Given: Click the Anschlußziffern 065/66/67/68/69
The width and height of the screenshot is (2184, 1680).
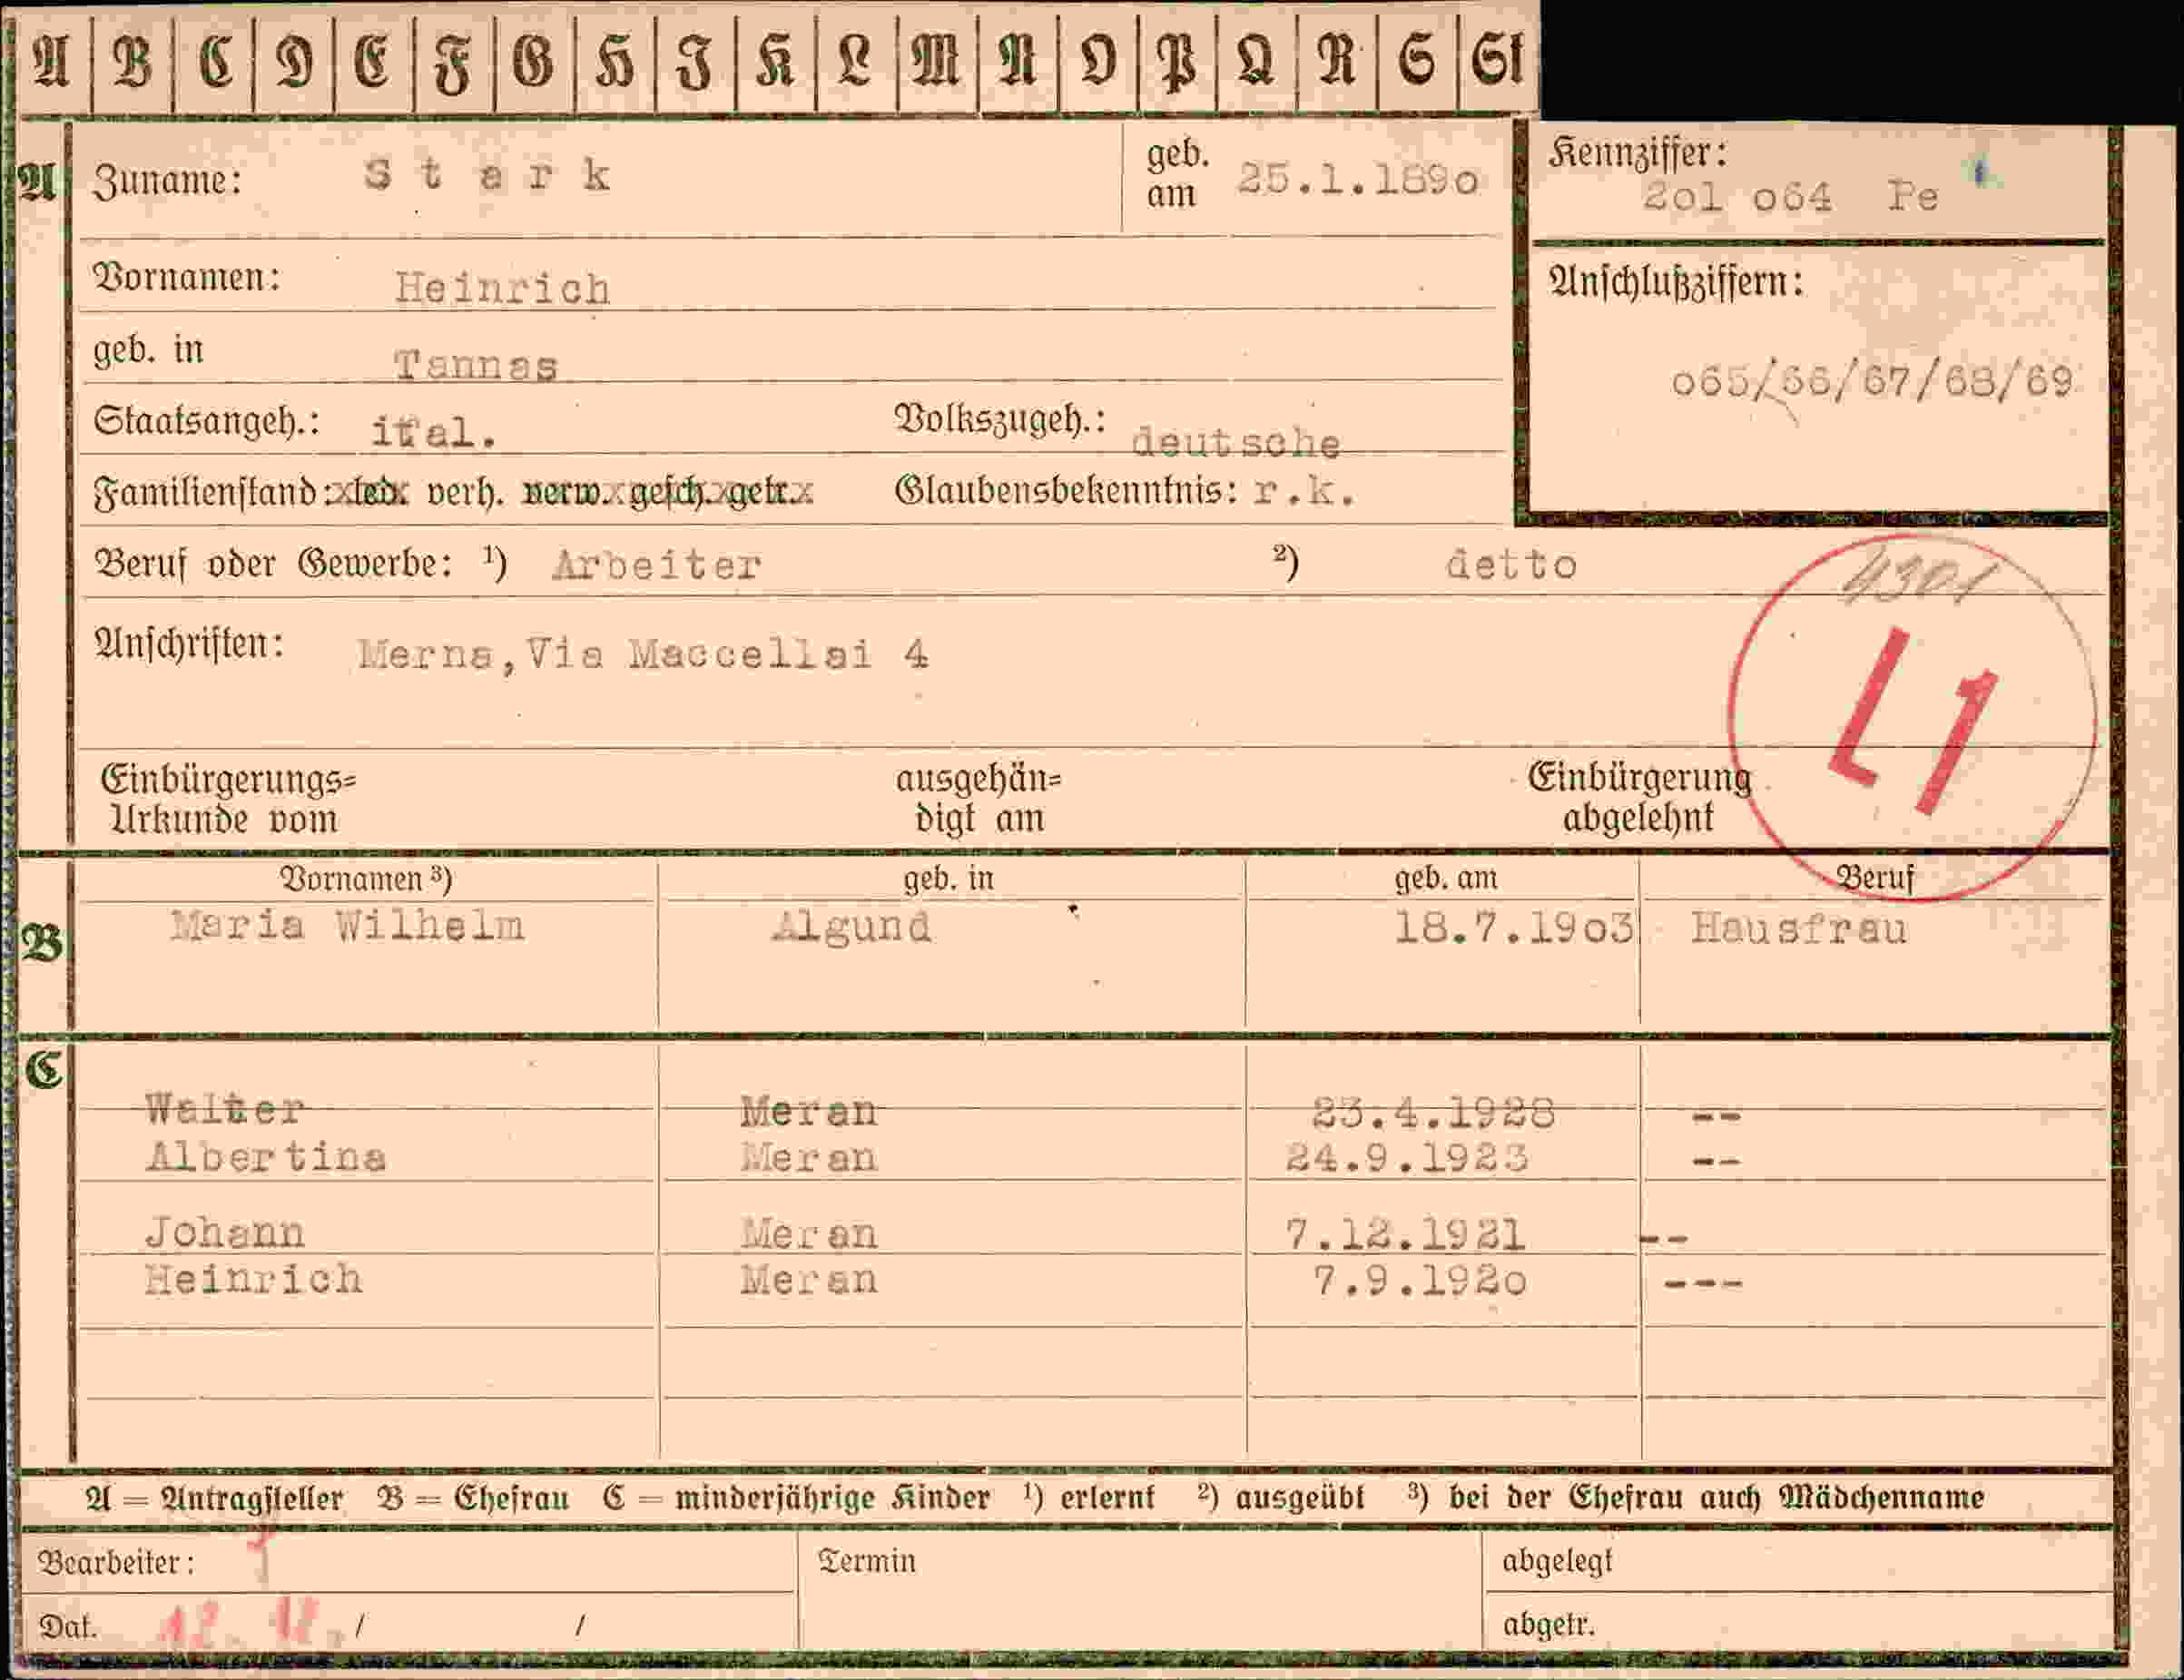Looking at the screenshot, I should click(1872, 381).
